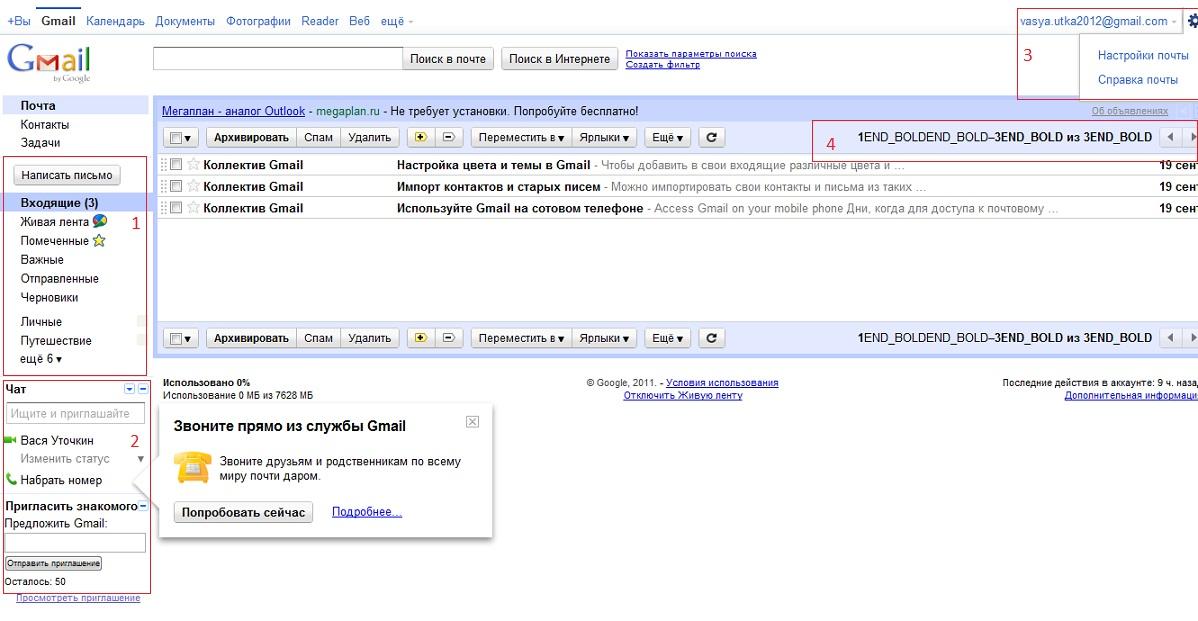Star the "Импорт контактов" email
Viewport: 1198px width, 621px height.
[x=193, y=186]
